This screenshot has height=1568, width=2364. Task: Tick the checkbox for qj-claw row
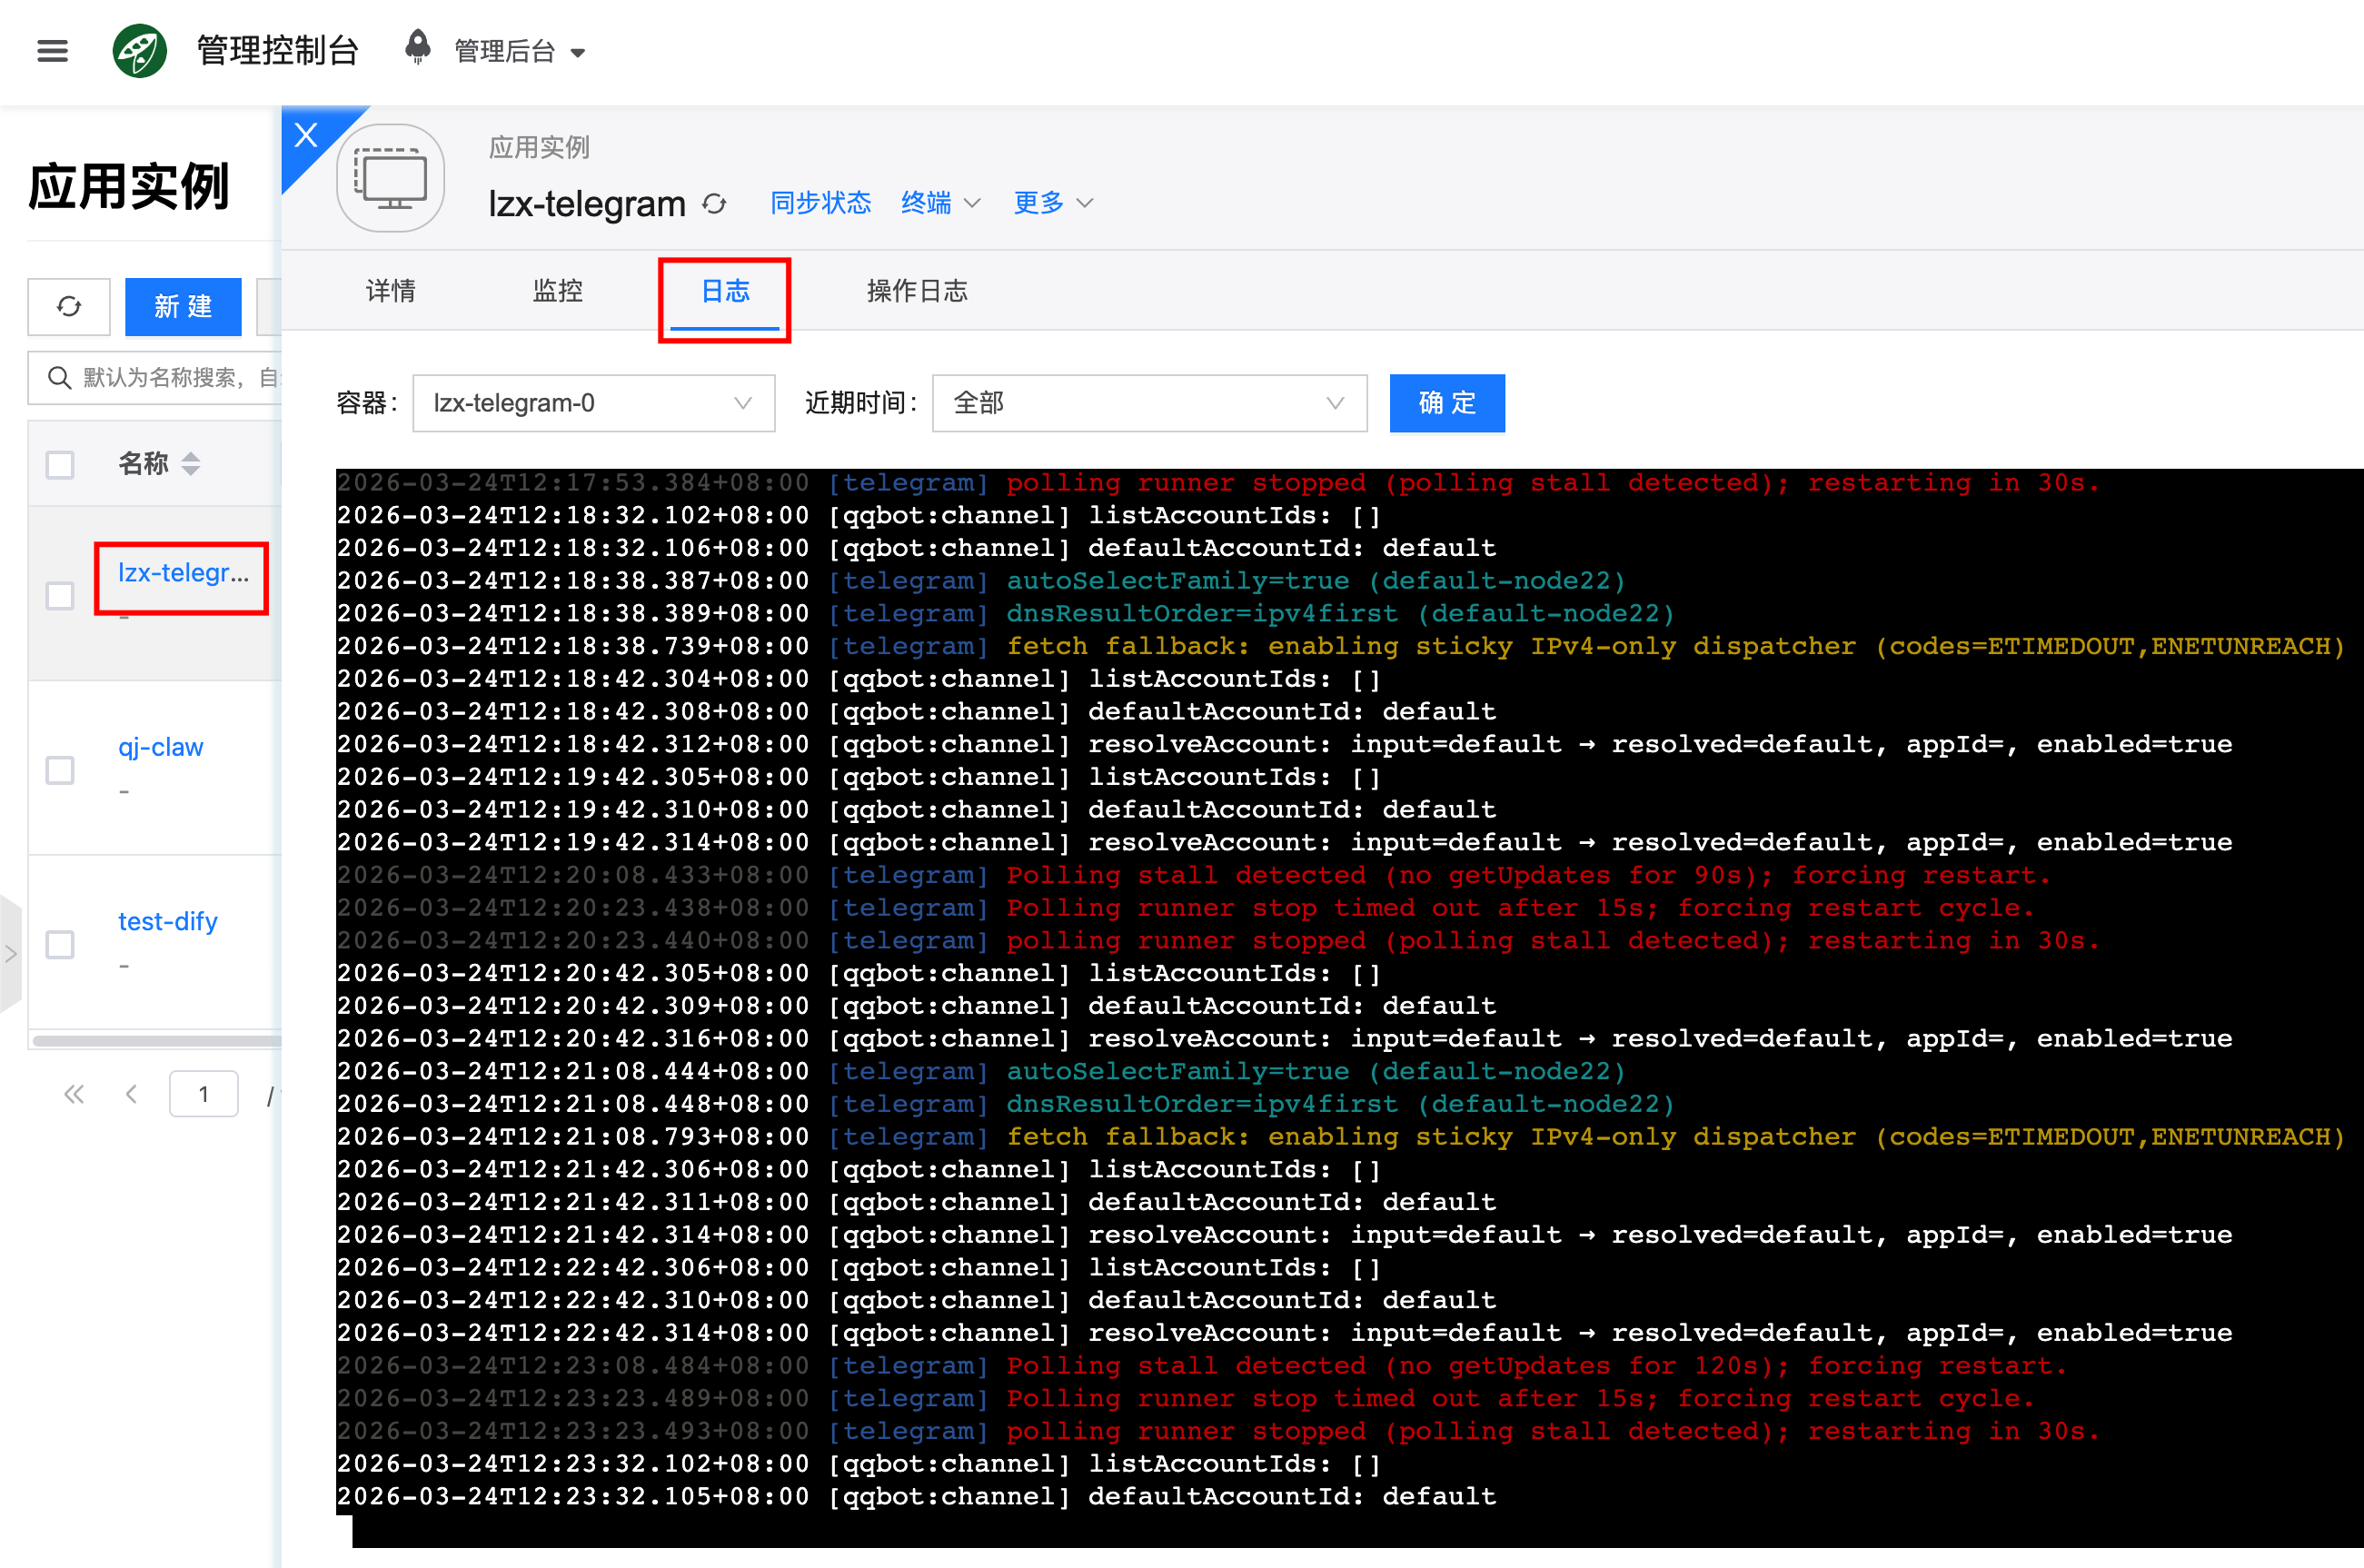tap(60, 770)
